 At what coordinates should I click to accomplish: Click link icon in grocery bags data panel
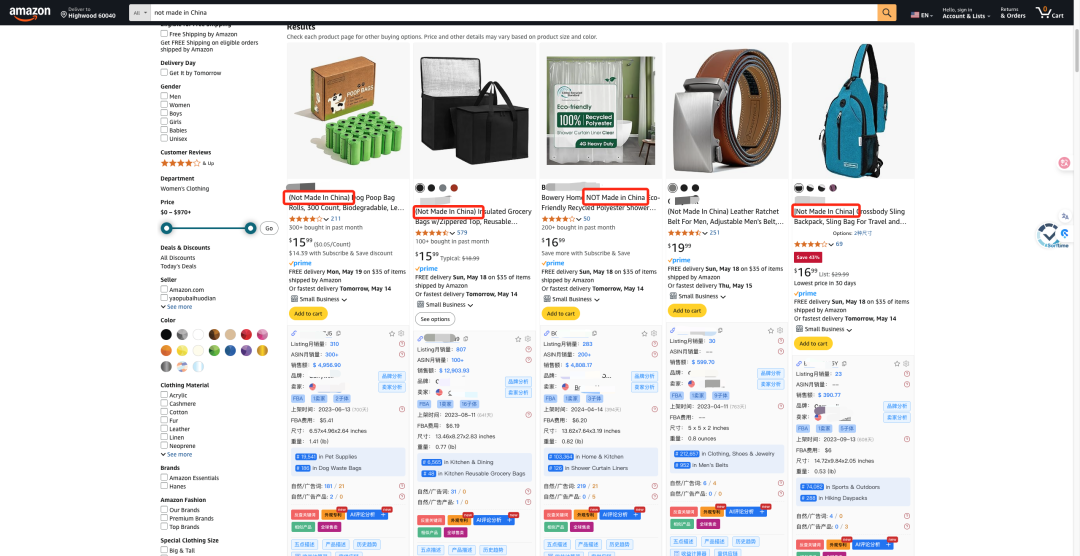point(421,339)
